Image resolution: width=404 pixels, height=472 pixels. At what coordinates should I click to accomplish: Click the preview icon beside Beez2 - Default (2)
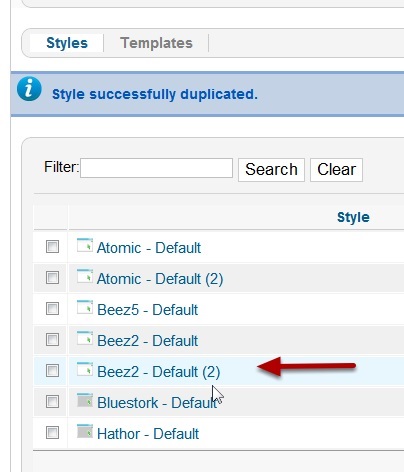85,369
